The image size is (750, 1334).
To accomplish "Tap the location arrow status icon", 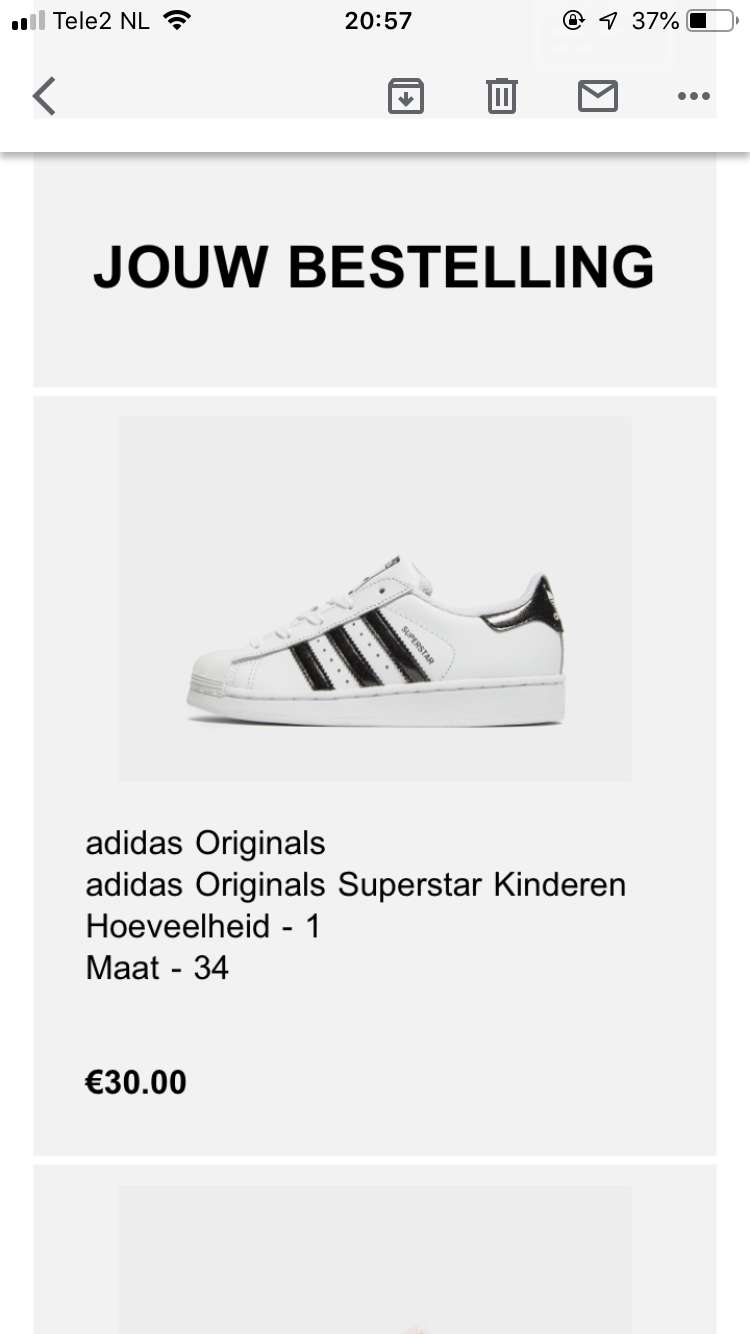I will click(x=609, y=20).
